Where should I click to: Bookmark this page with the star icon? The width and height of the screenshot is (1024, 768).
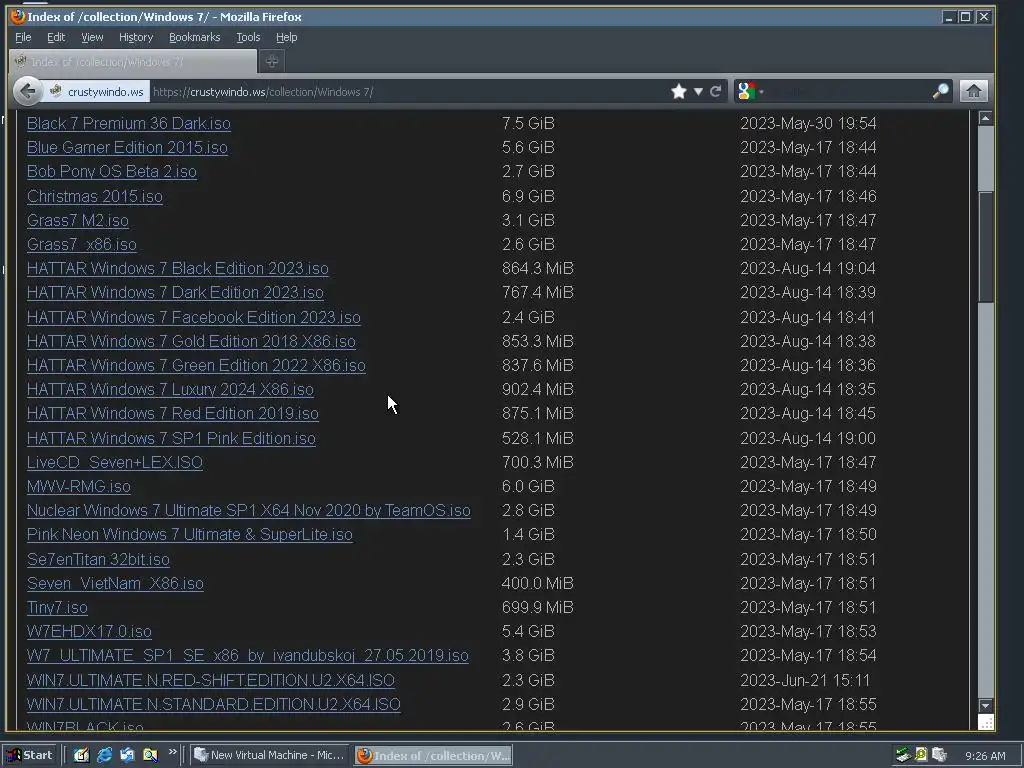pyautogui.click(x=679, y=91)
